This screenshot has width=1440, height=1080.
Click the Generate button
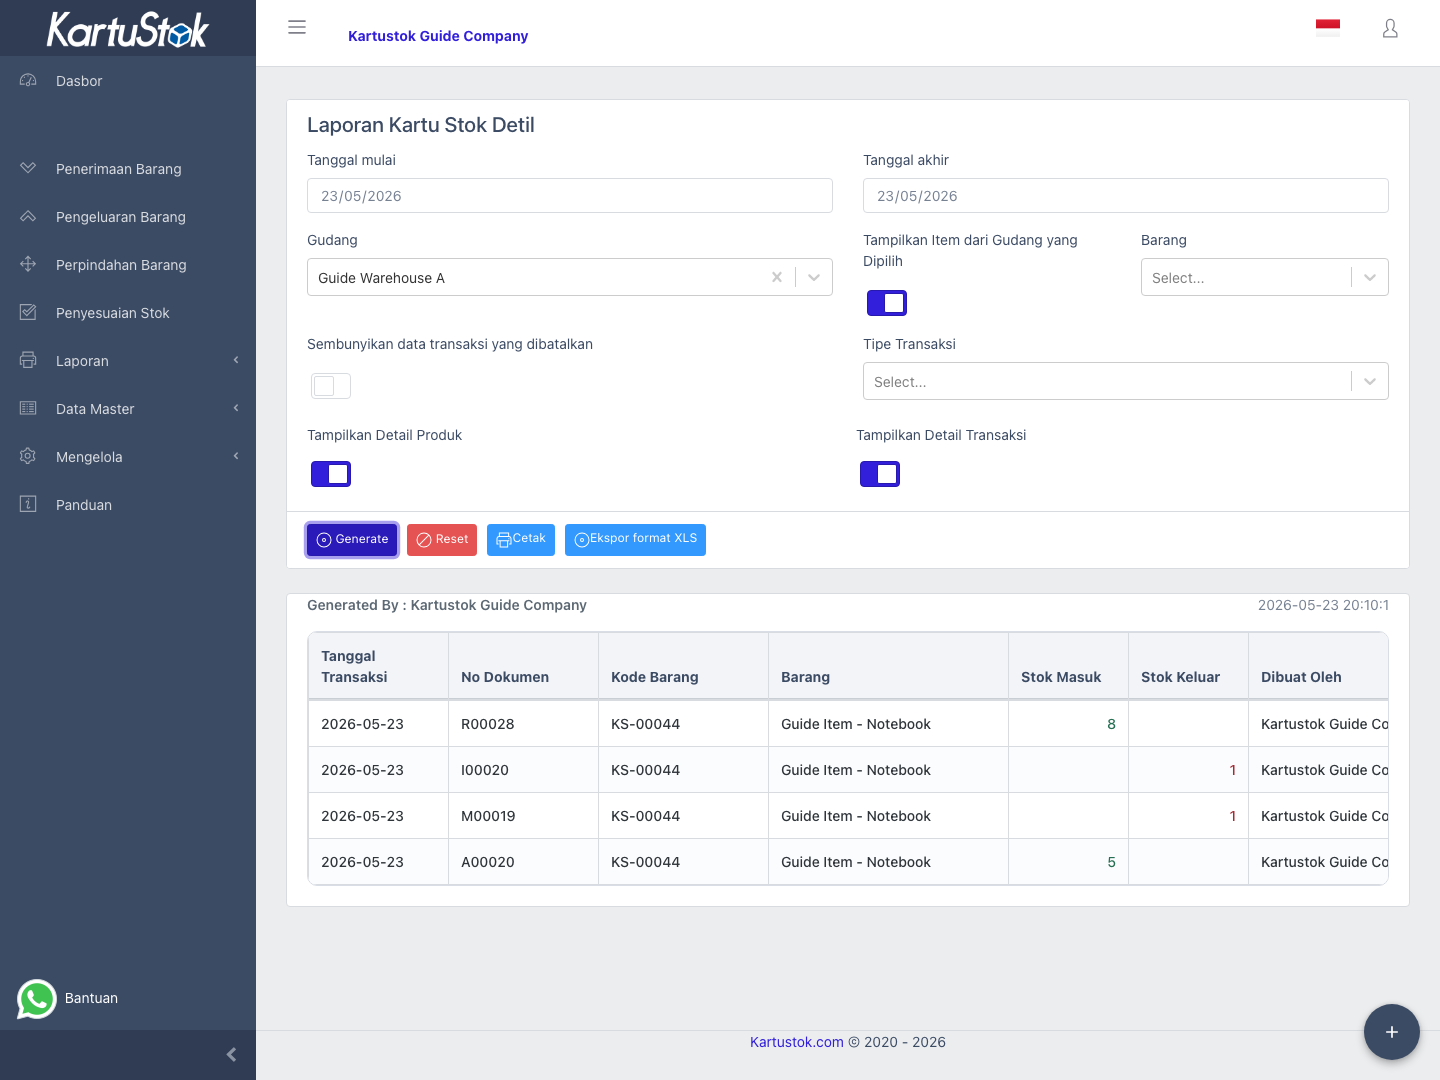pyautogui.click(x=352, y=540)
